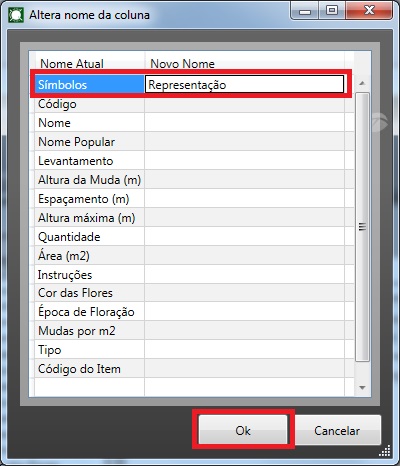Click the Representação text input field
The width and height of the screenshot is (400, 466).
pyautogui.click(x=244, y=84)
